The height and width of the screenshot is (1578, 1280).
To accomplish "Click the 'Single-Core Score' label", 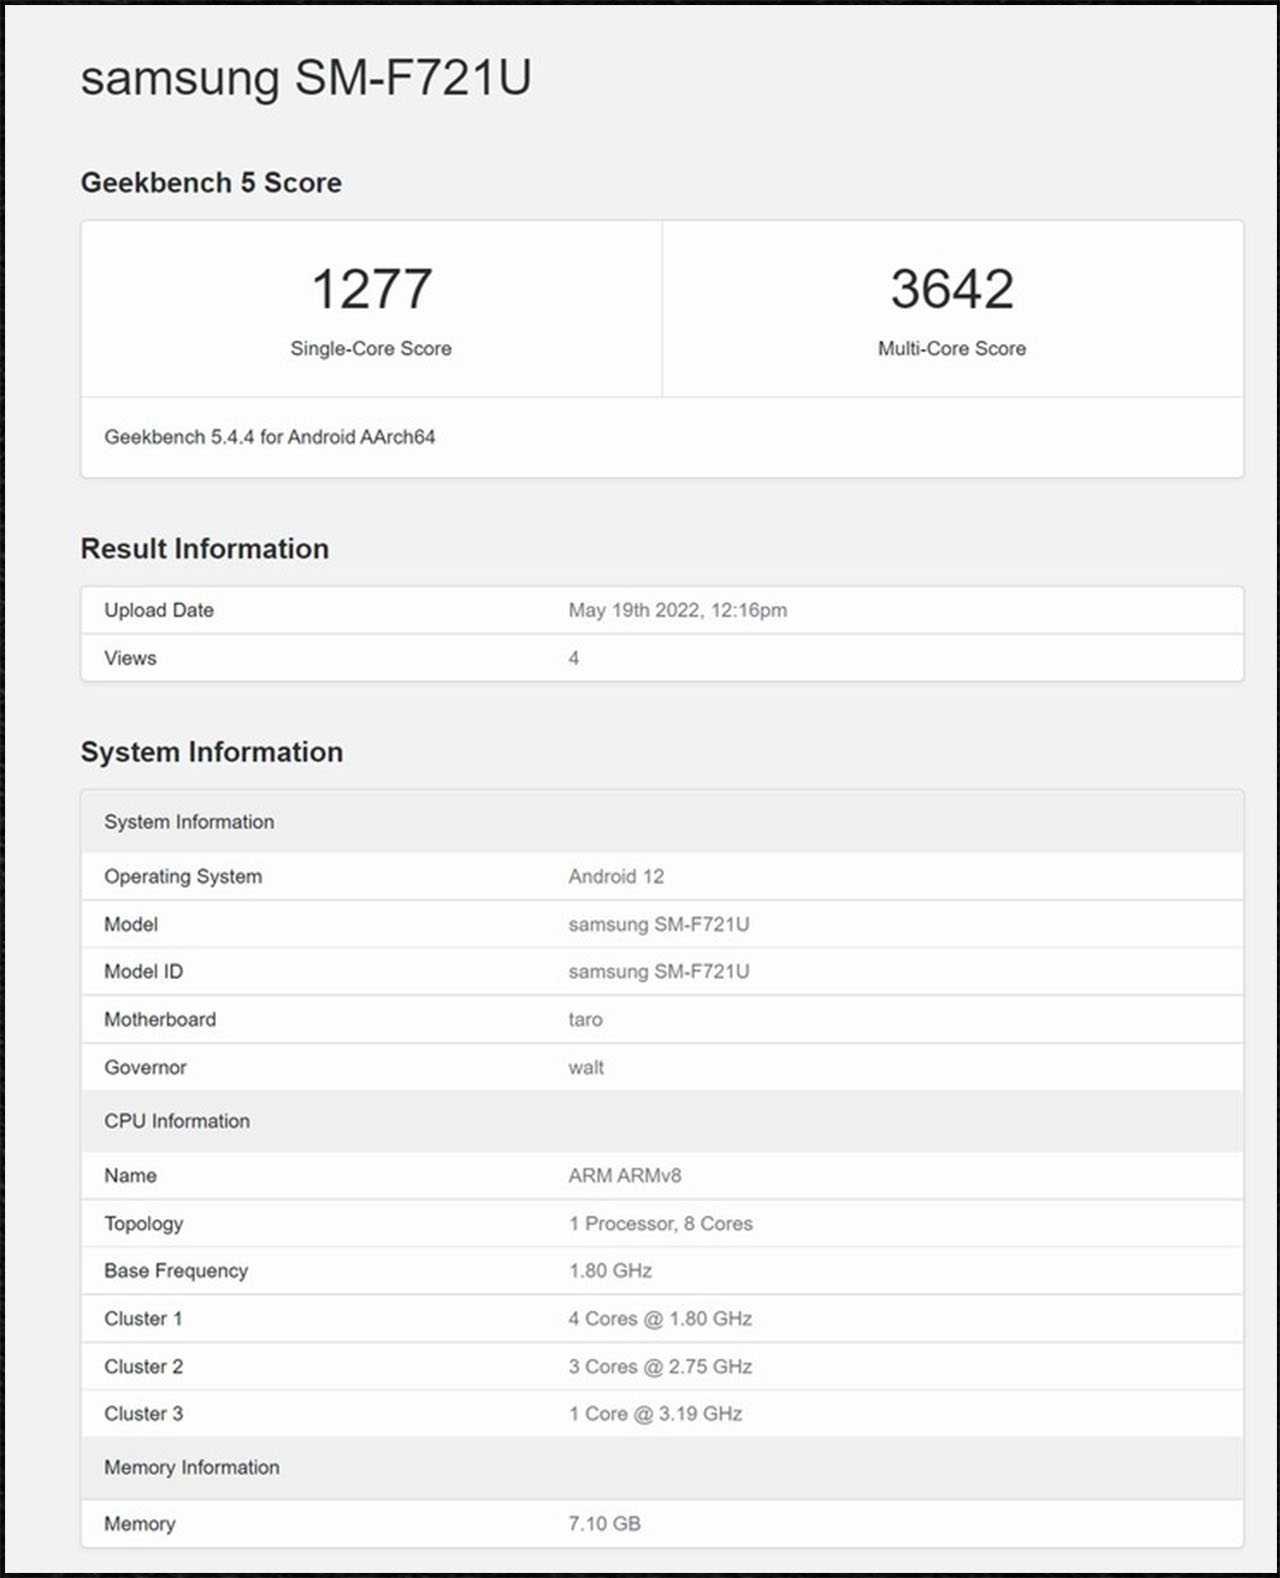I will click(x=371, y=348).
